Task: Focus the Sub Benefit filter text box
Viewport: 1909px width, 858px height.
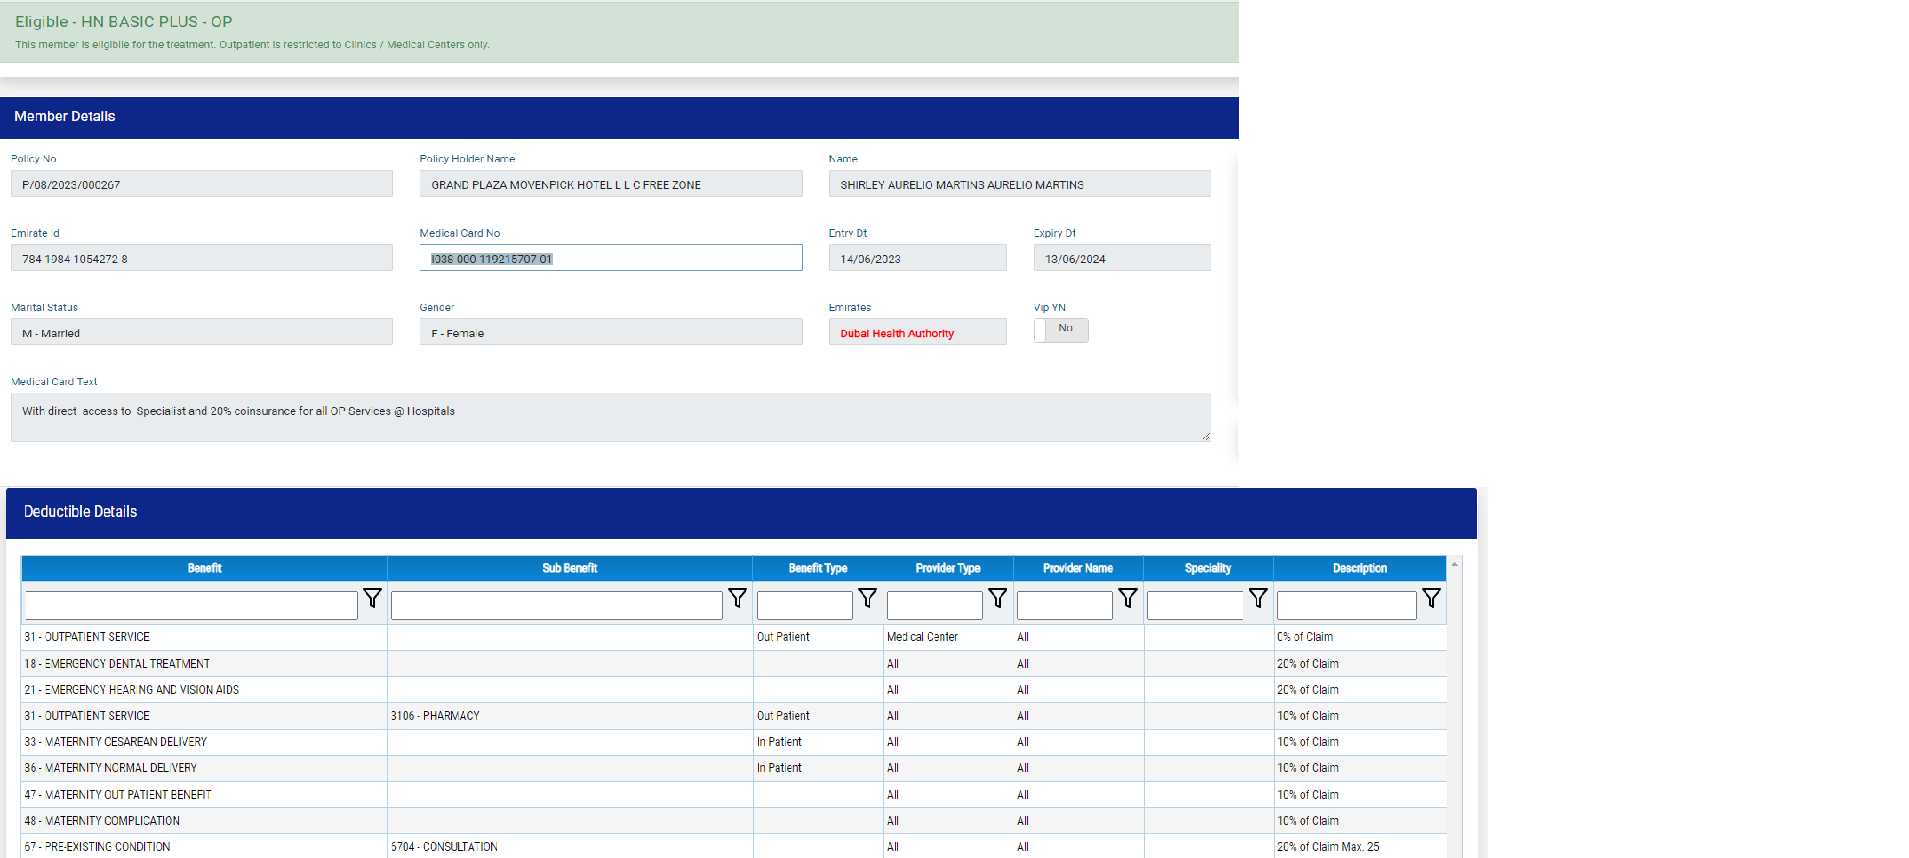Action: pyautogui.click(x=556, y=605)
